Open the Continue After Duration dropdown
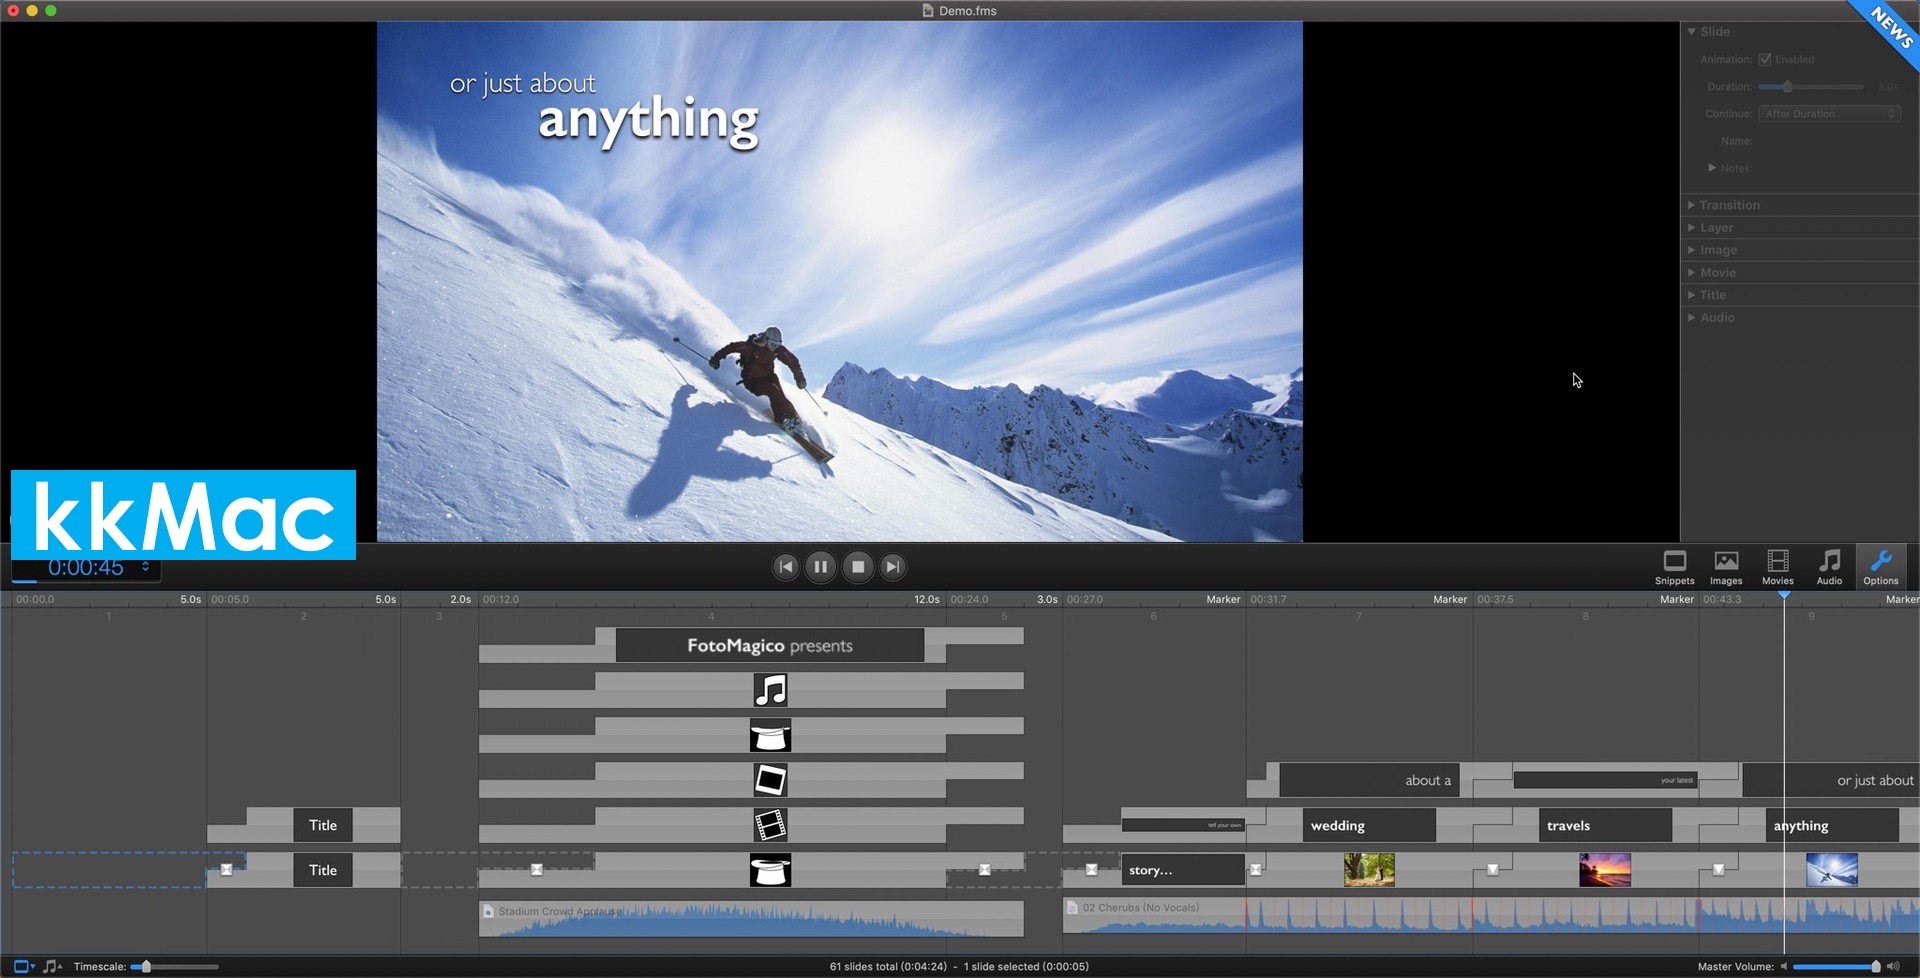 [x=1829, y=114]
